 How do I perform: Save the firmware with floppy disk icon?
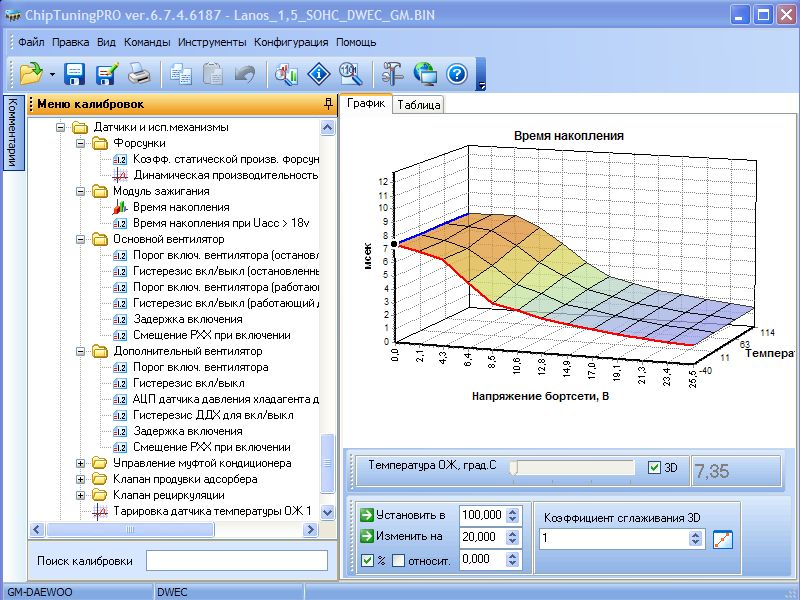[x=74, y=73]
